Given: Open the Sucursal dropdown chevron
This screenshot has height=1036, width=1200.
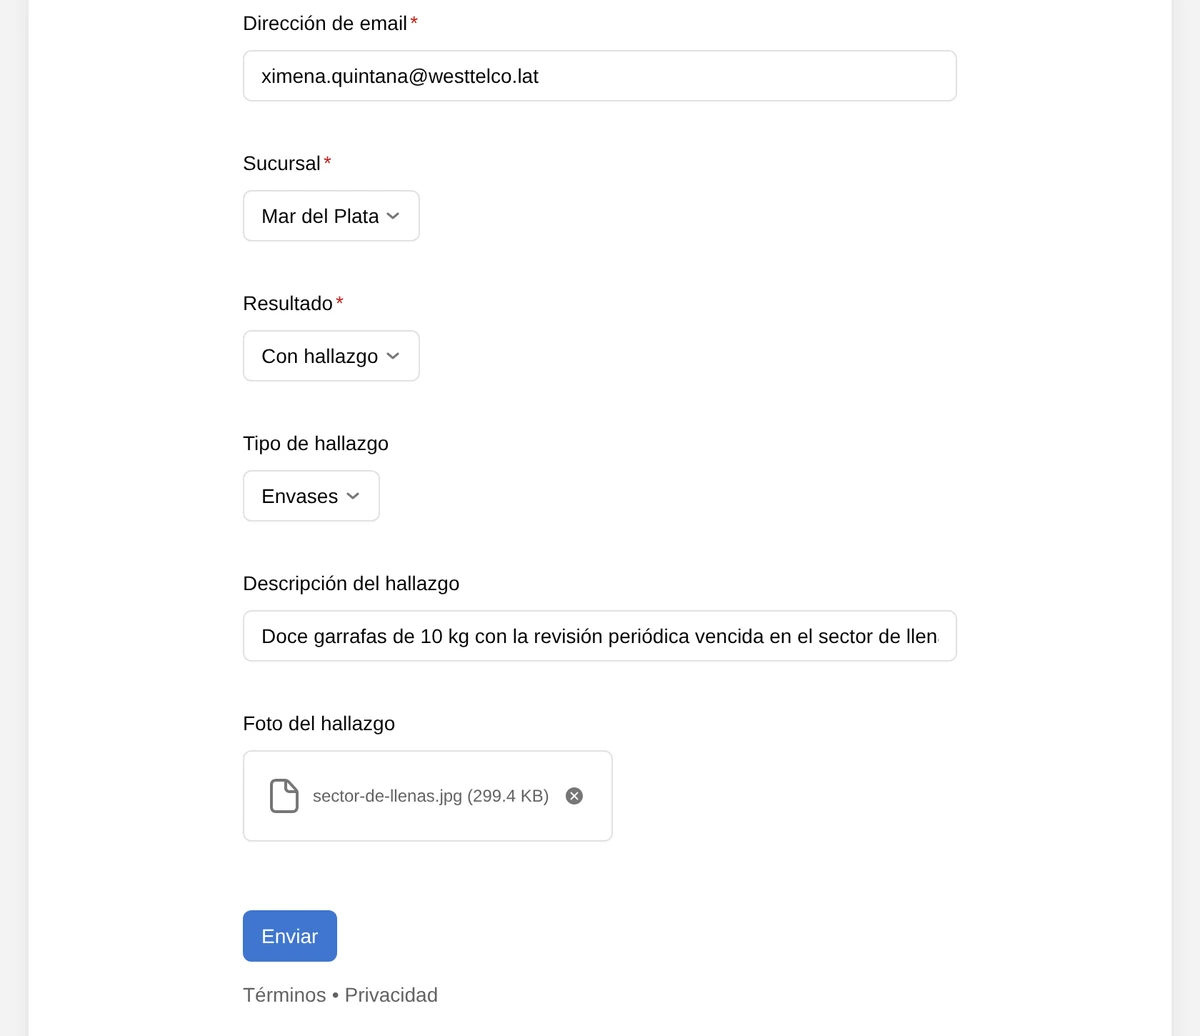Looking at the screenshot, I should click(x=393, y=216).
